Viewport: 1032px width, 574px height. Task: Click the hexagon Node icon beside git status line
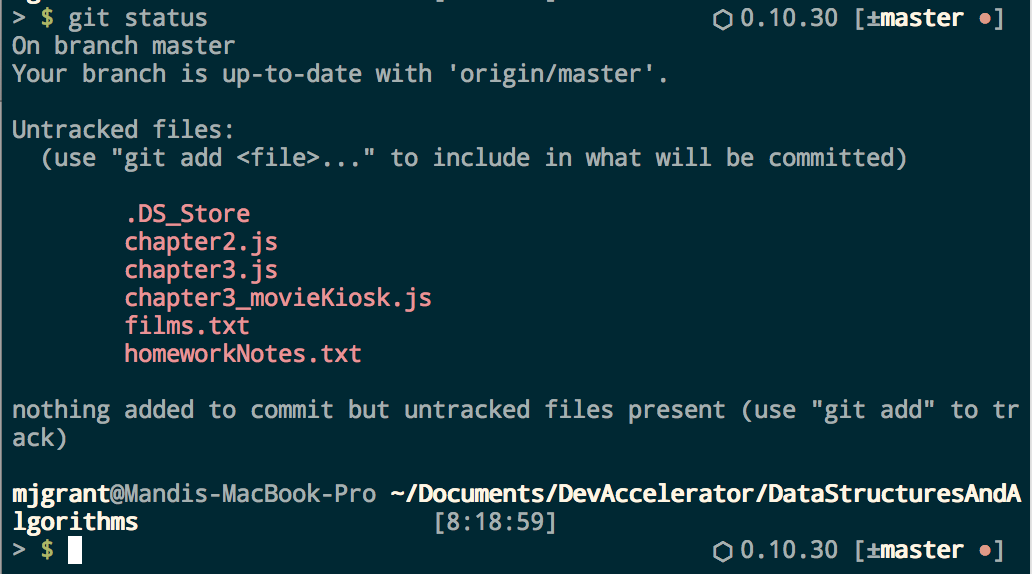(x=722, y=19)
